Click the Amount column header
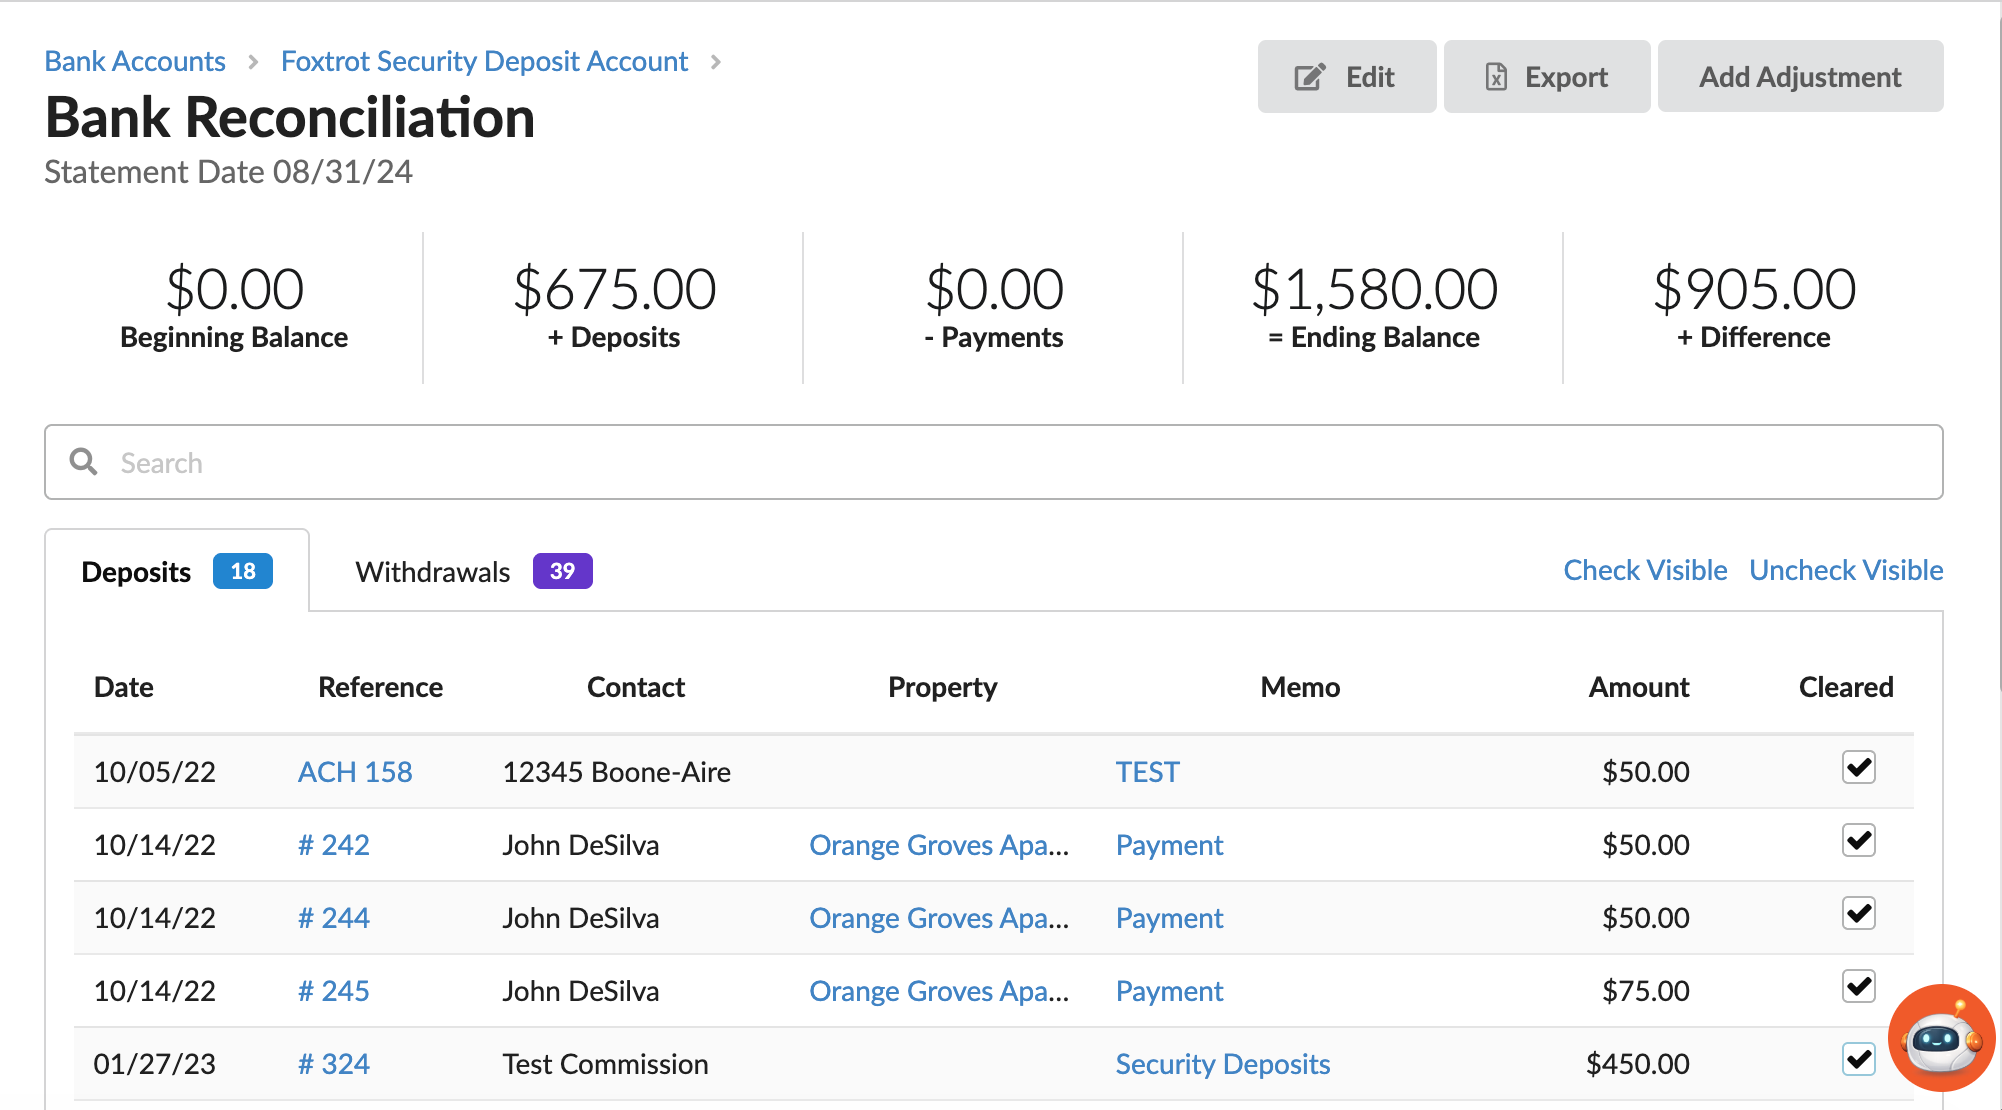The height and width of the screenshot is (1110, 2002). coord(1639,687)
